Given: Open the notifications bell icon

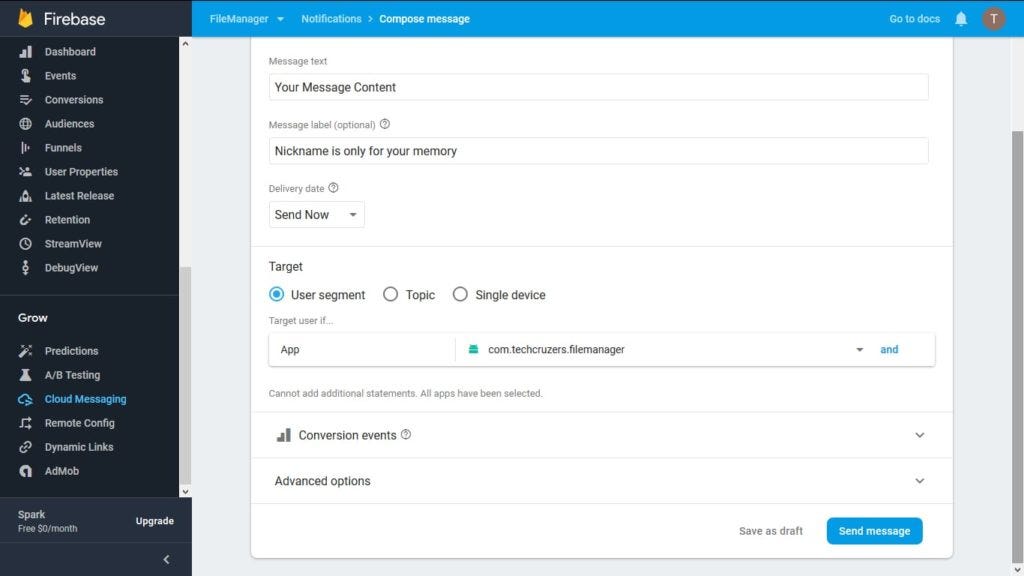Looking at the screenshot, I should click(x=961, y=19).
